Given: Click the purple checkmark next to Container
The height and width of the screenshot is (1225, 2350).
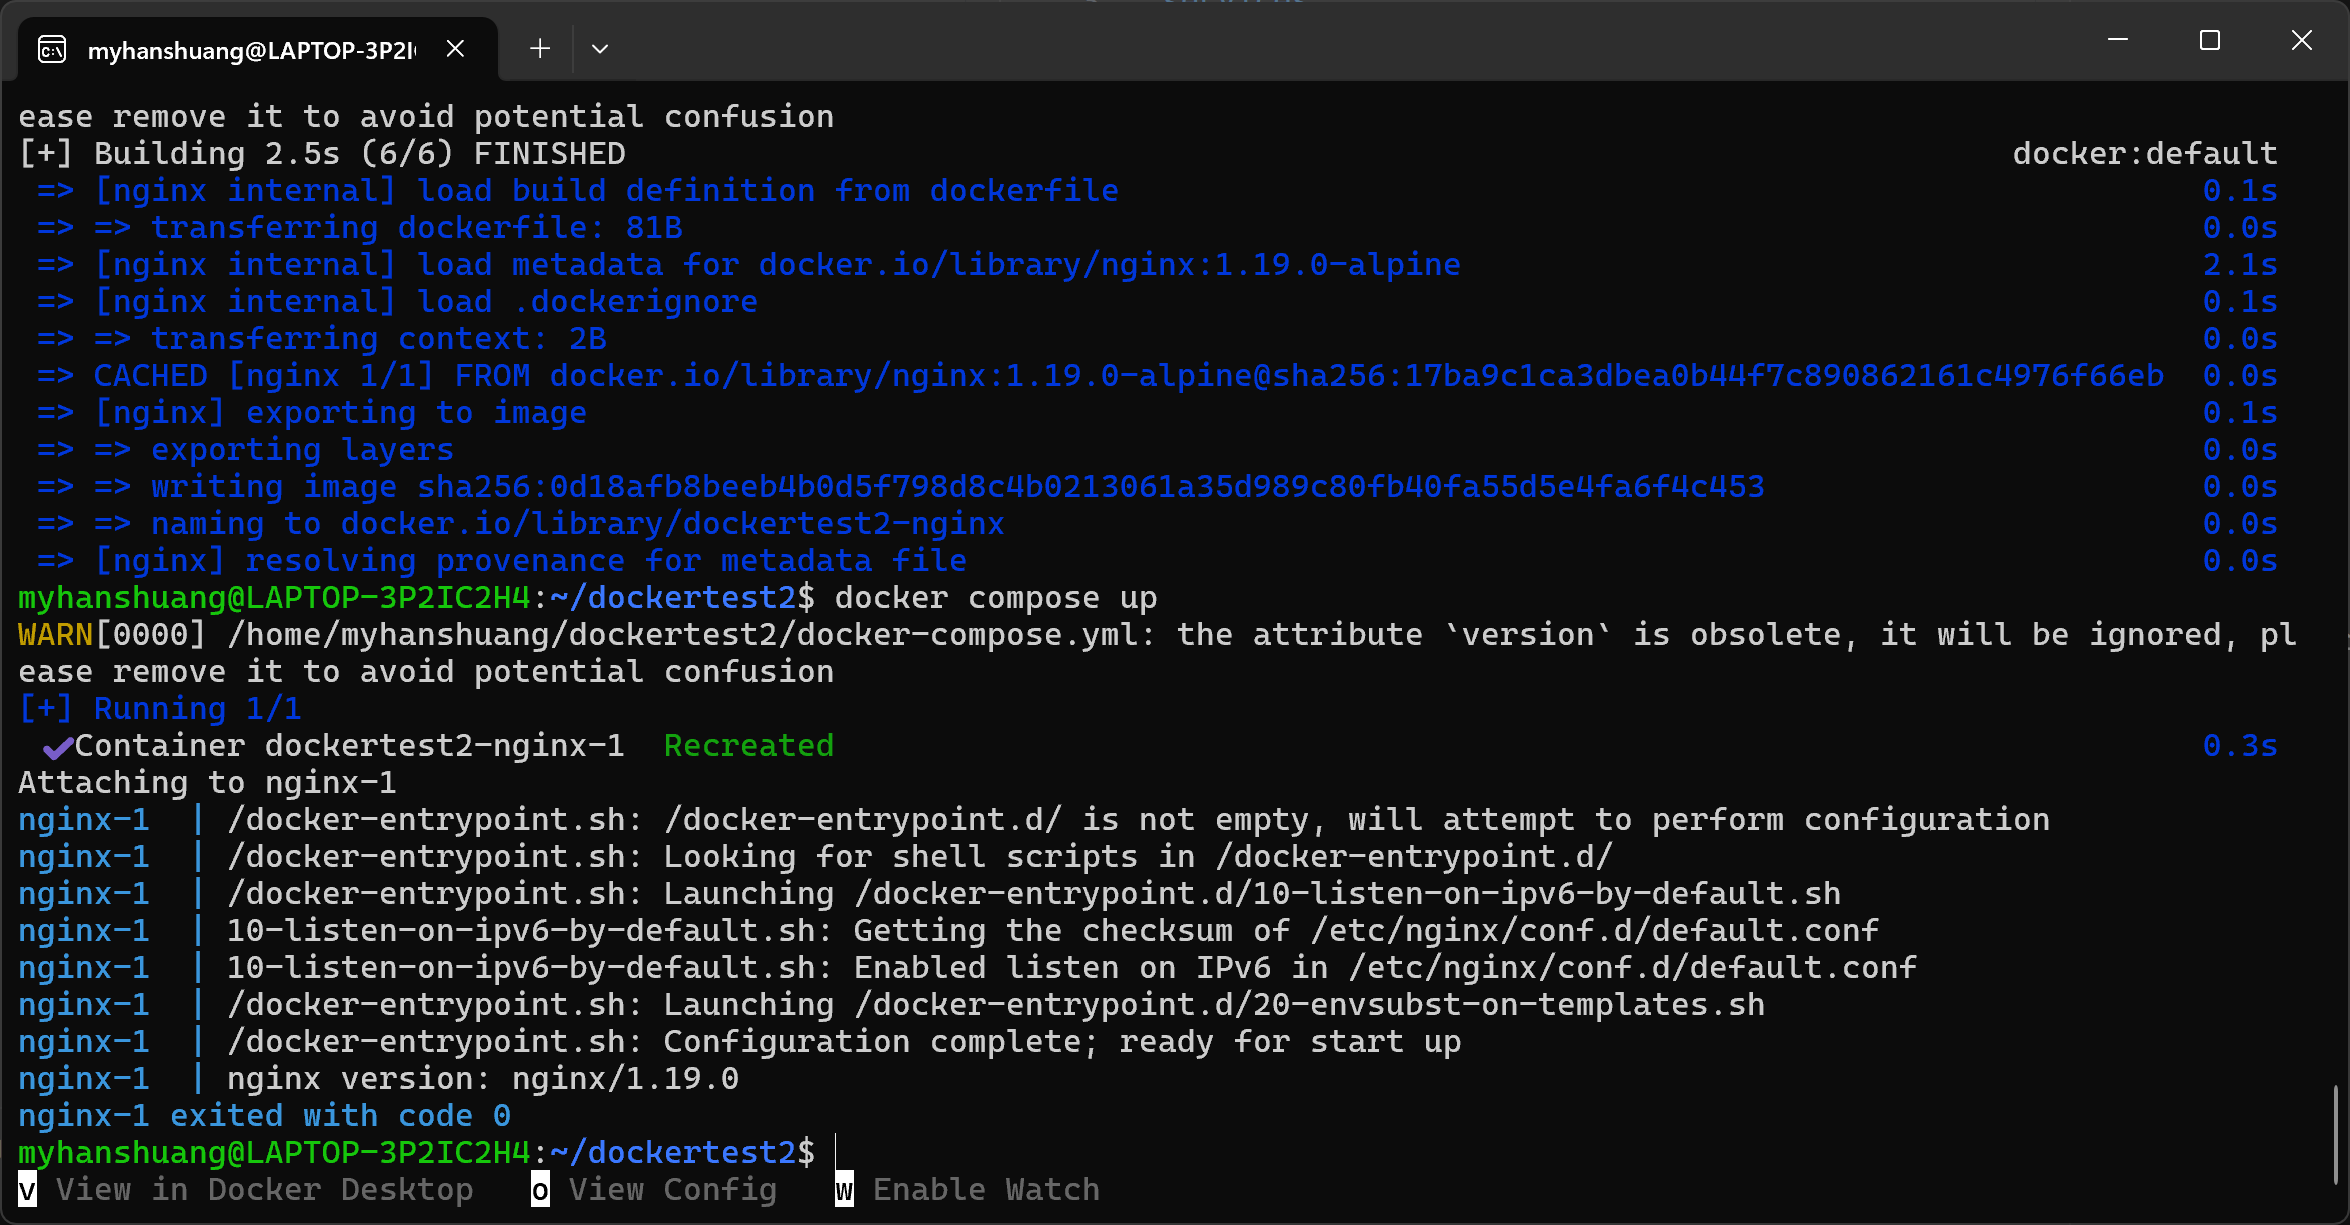Looking at the screenshot, I should [x=58, y=747].
